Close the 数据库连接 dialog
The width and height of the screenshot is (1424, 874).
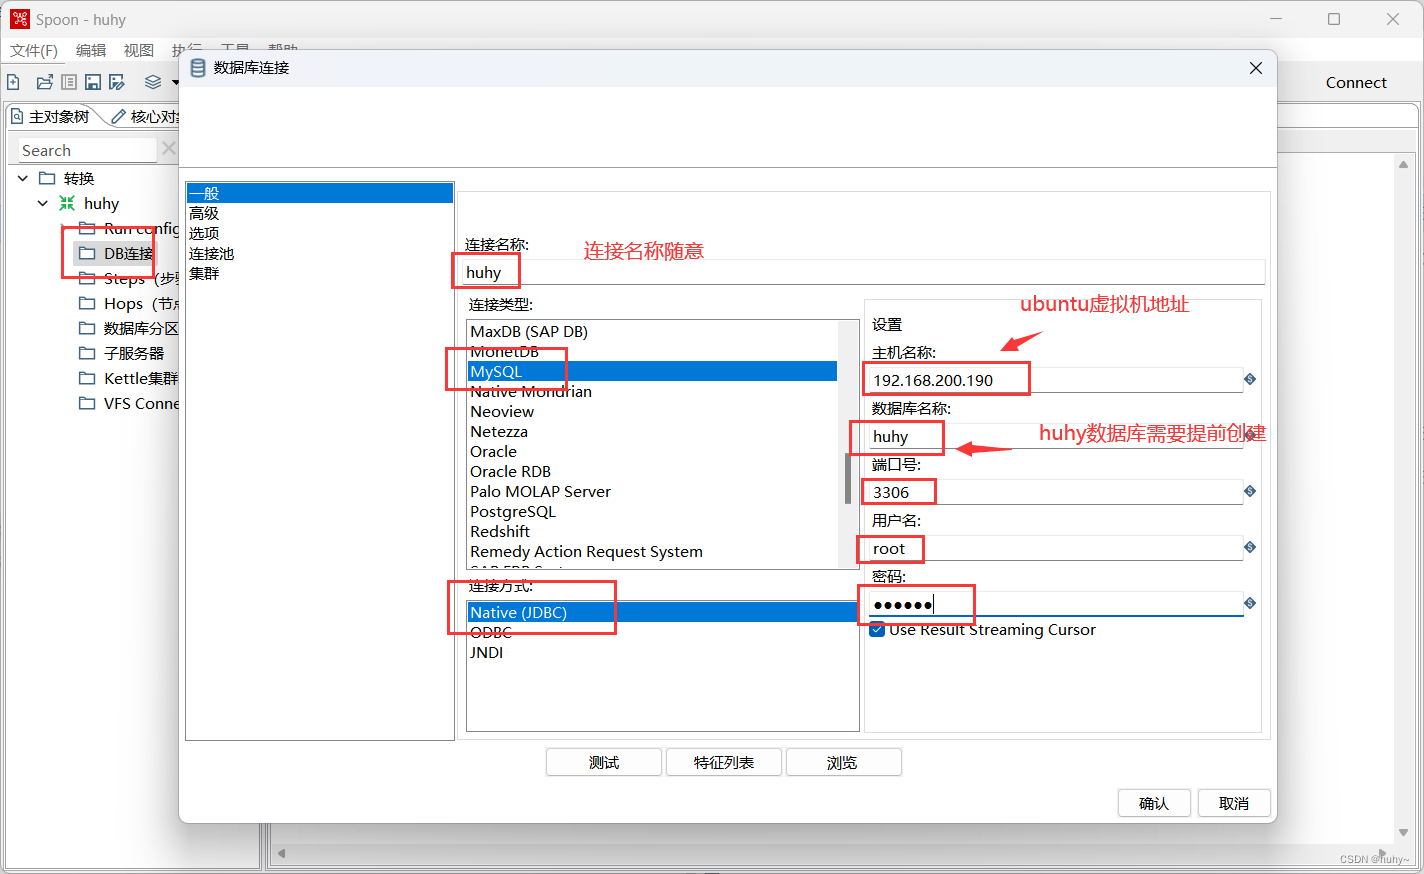pos(1256,68)
